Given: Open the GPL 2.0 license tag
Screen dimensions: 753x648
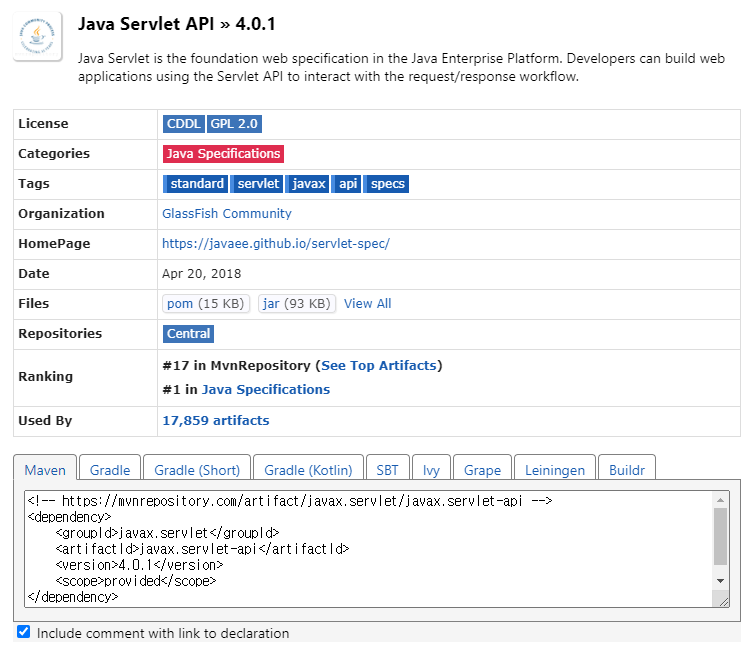Looking at the screenshot, I should point(234,124).
